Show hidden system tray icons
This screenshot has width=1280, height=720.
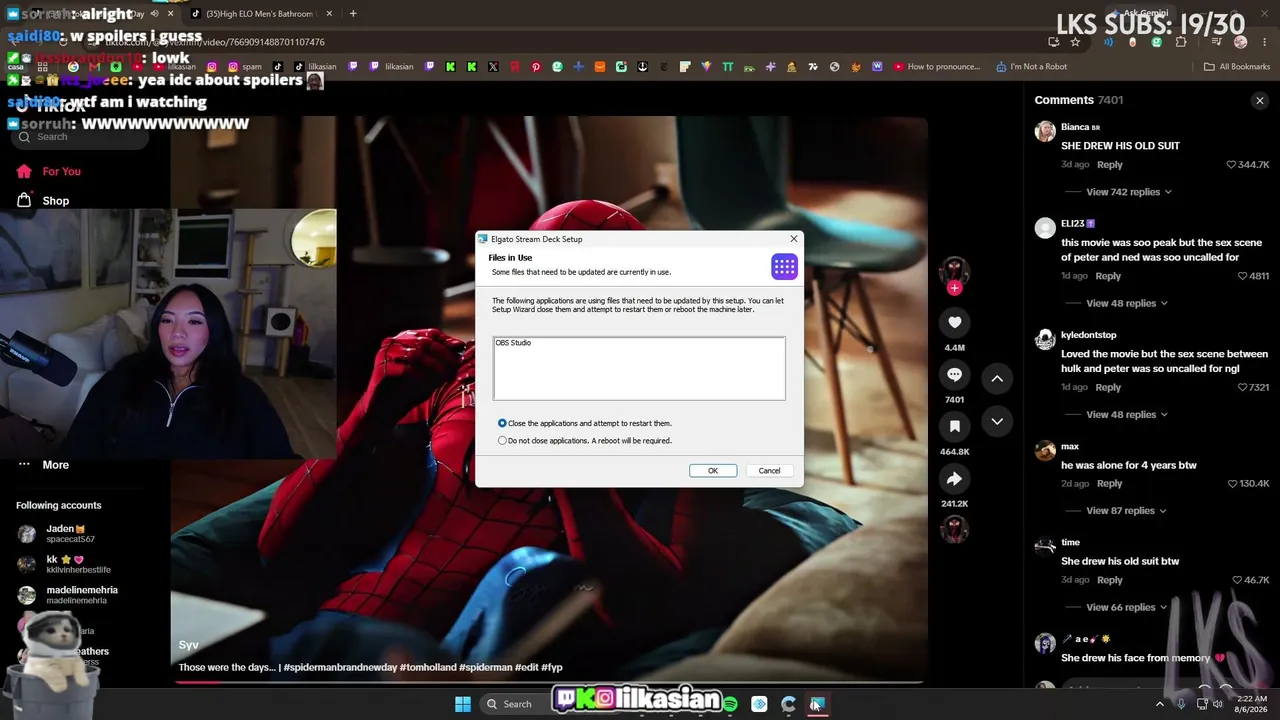1160,704
